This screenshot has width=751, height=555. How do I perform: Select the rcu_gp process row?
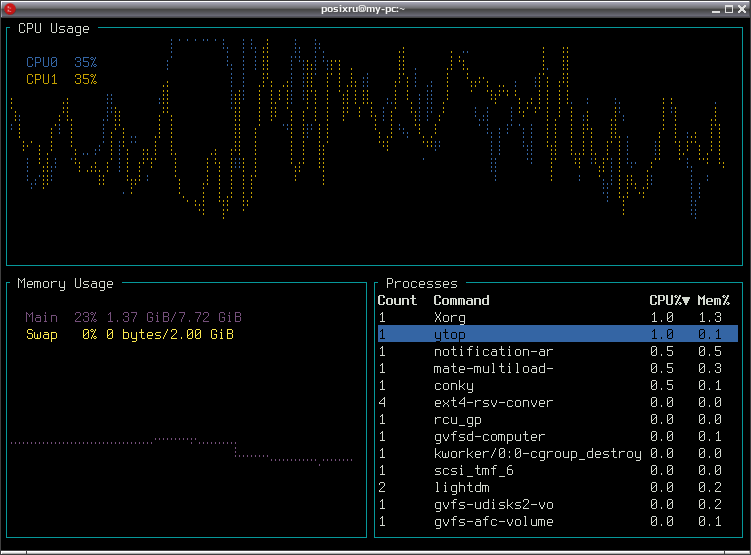[558, 419]
